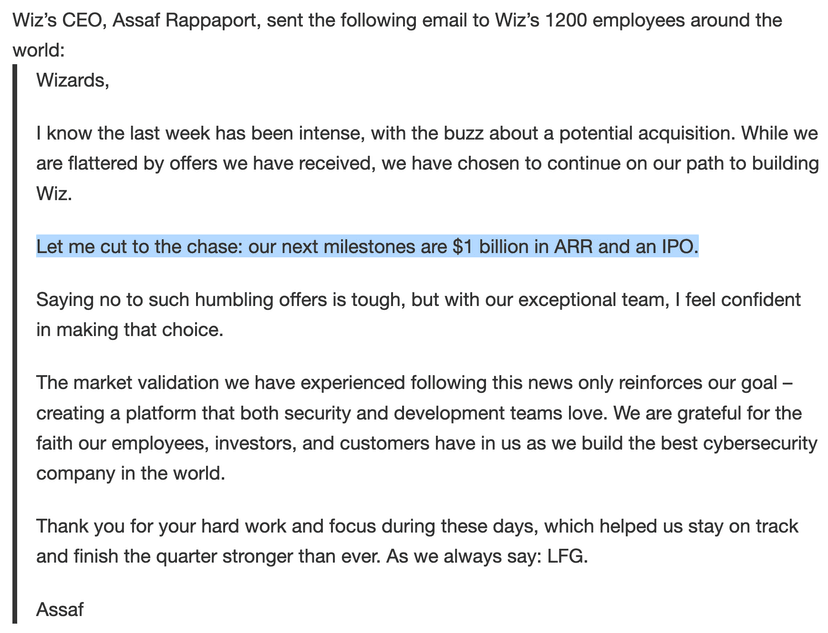The width and height of the screenshot is (828, 633).
Task: Click the standalone "Wiz." line
Action: coord(54,192)
